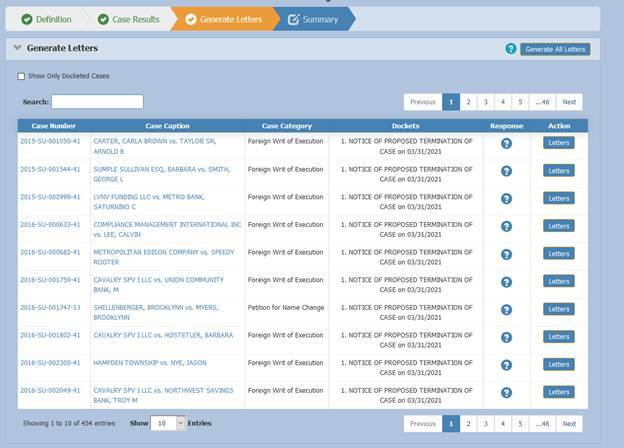Sort by the Case Caption column header

[167, 126]
